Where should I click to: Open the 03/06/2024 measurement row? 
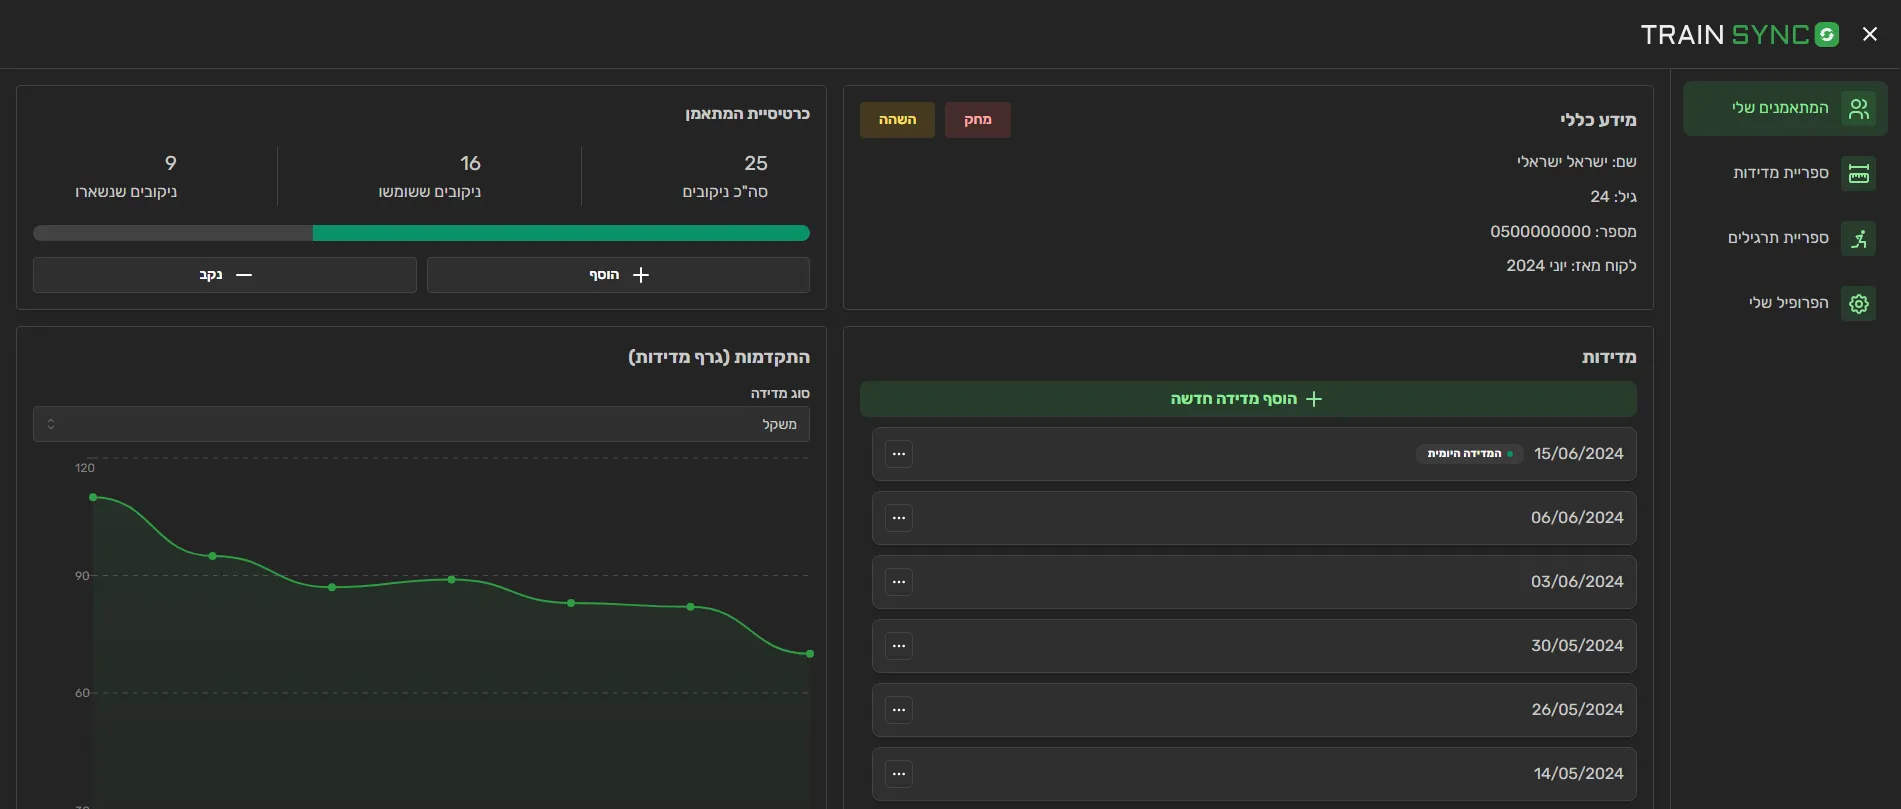pyautogui.click(x=1254, y=582)
